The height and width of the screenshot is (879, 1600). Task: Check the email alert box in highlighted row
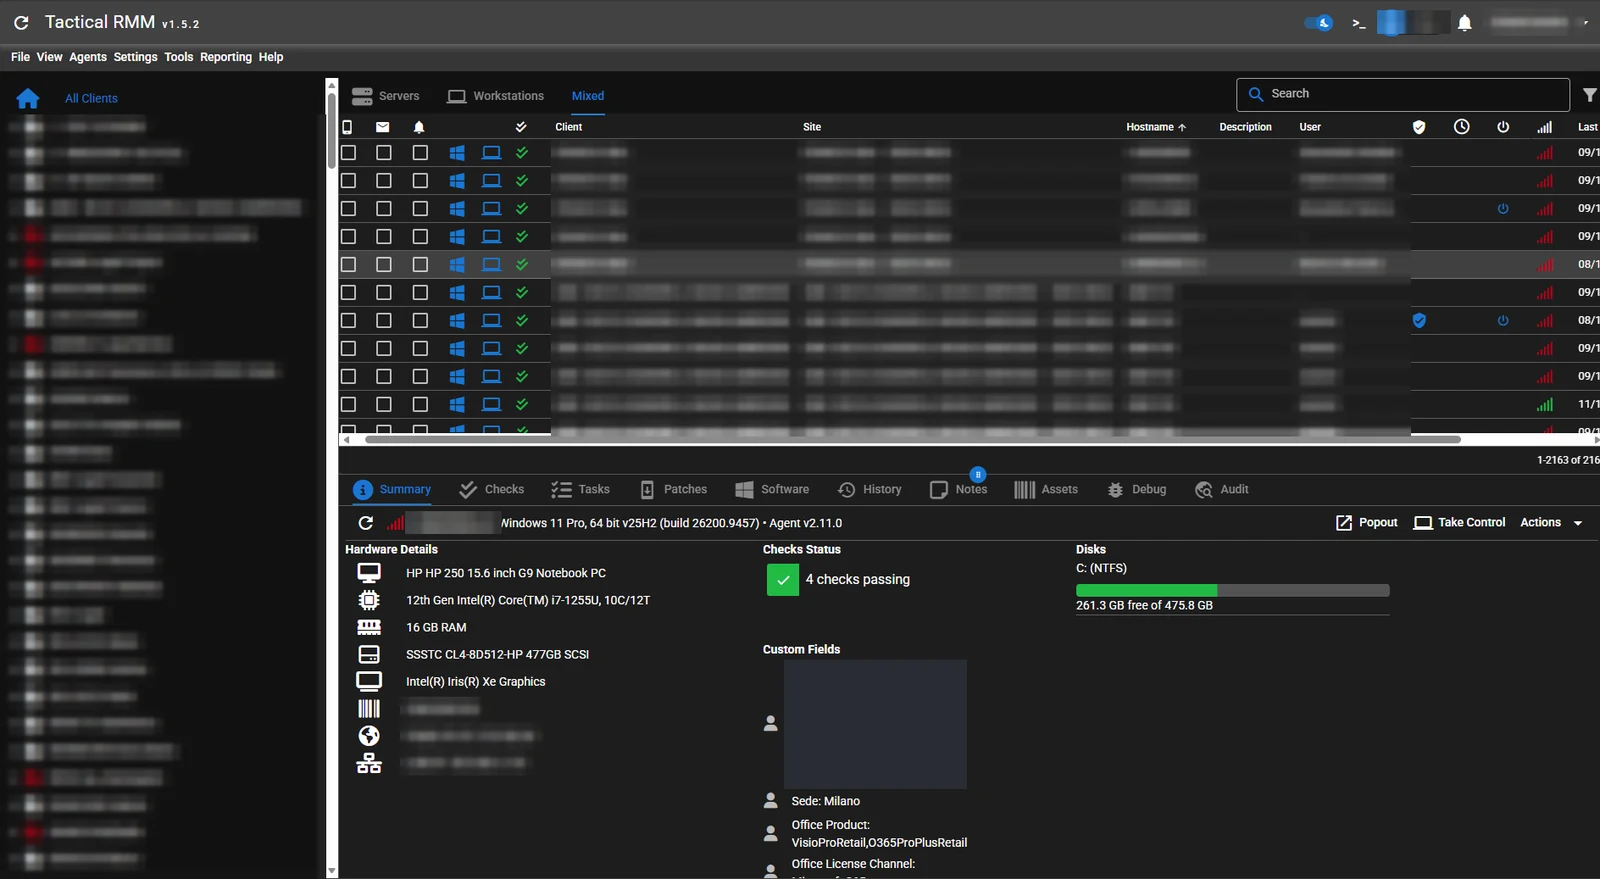[x=384, y=265]
